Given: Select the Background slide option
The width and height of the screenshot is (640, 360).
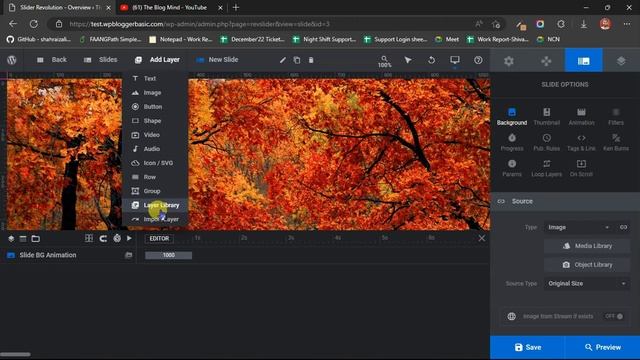Looking at the screenshot, I should [512, 117].
